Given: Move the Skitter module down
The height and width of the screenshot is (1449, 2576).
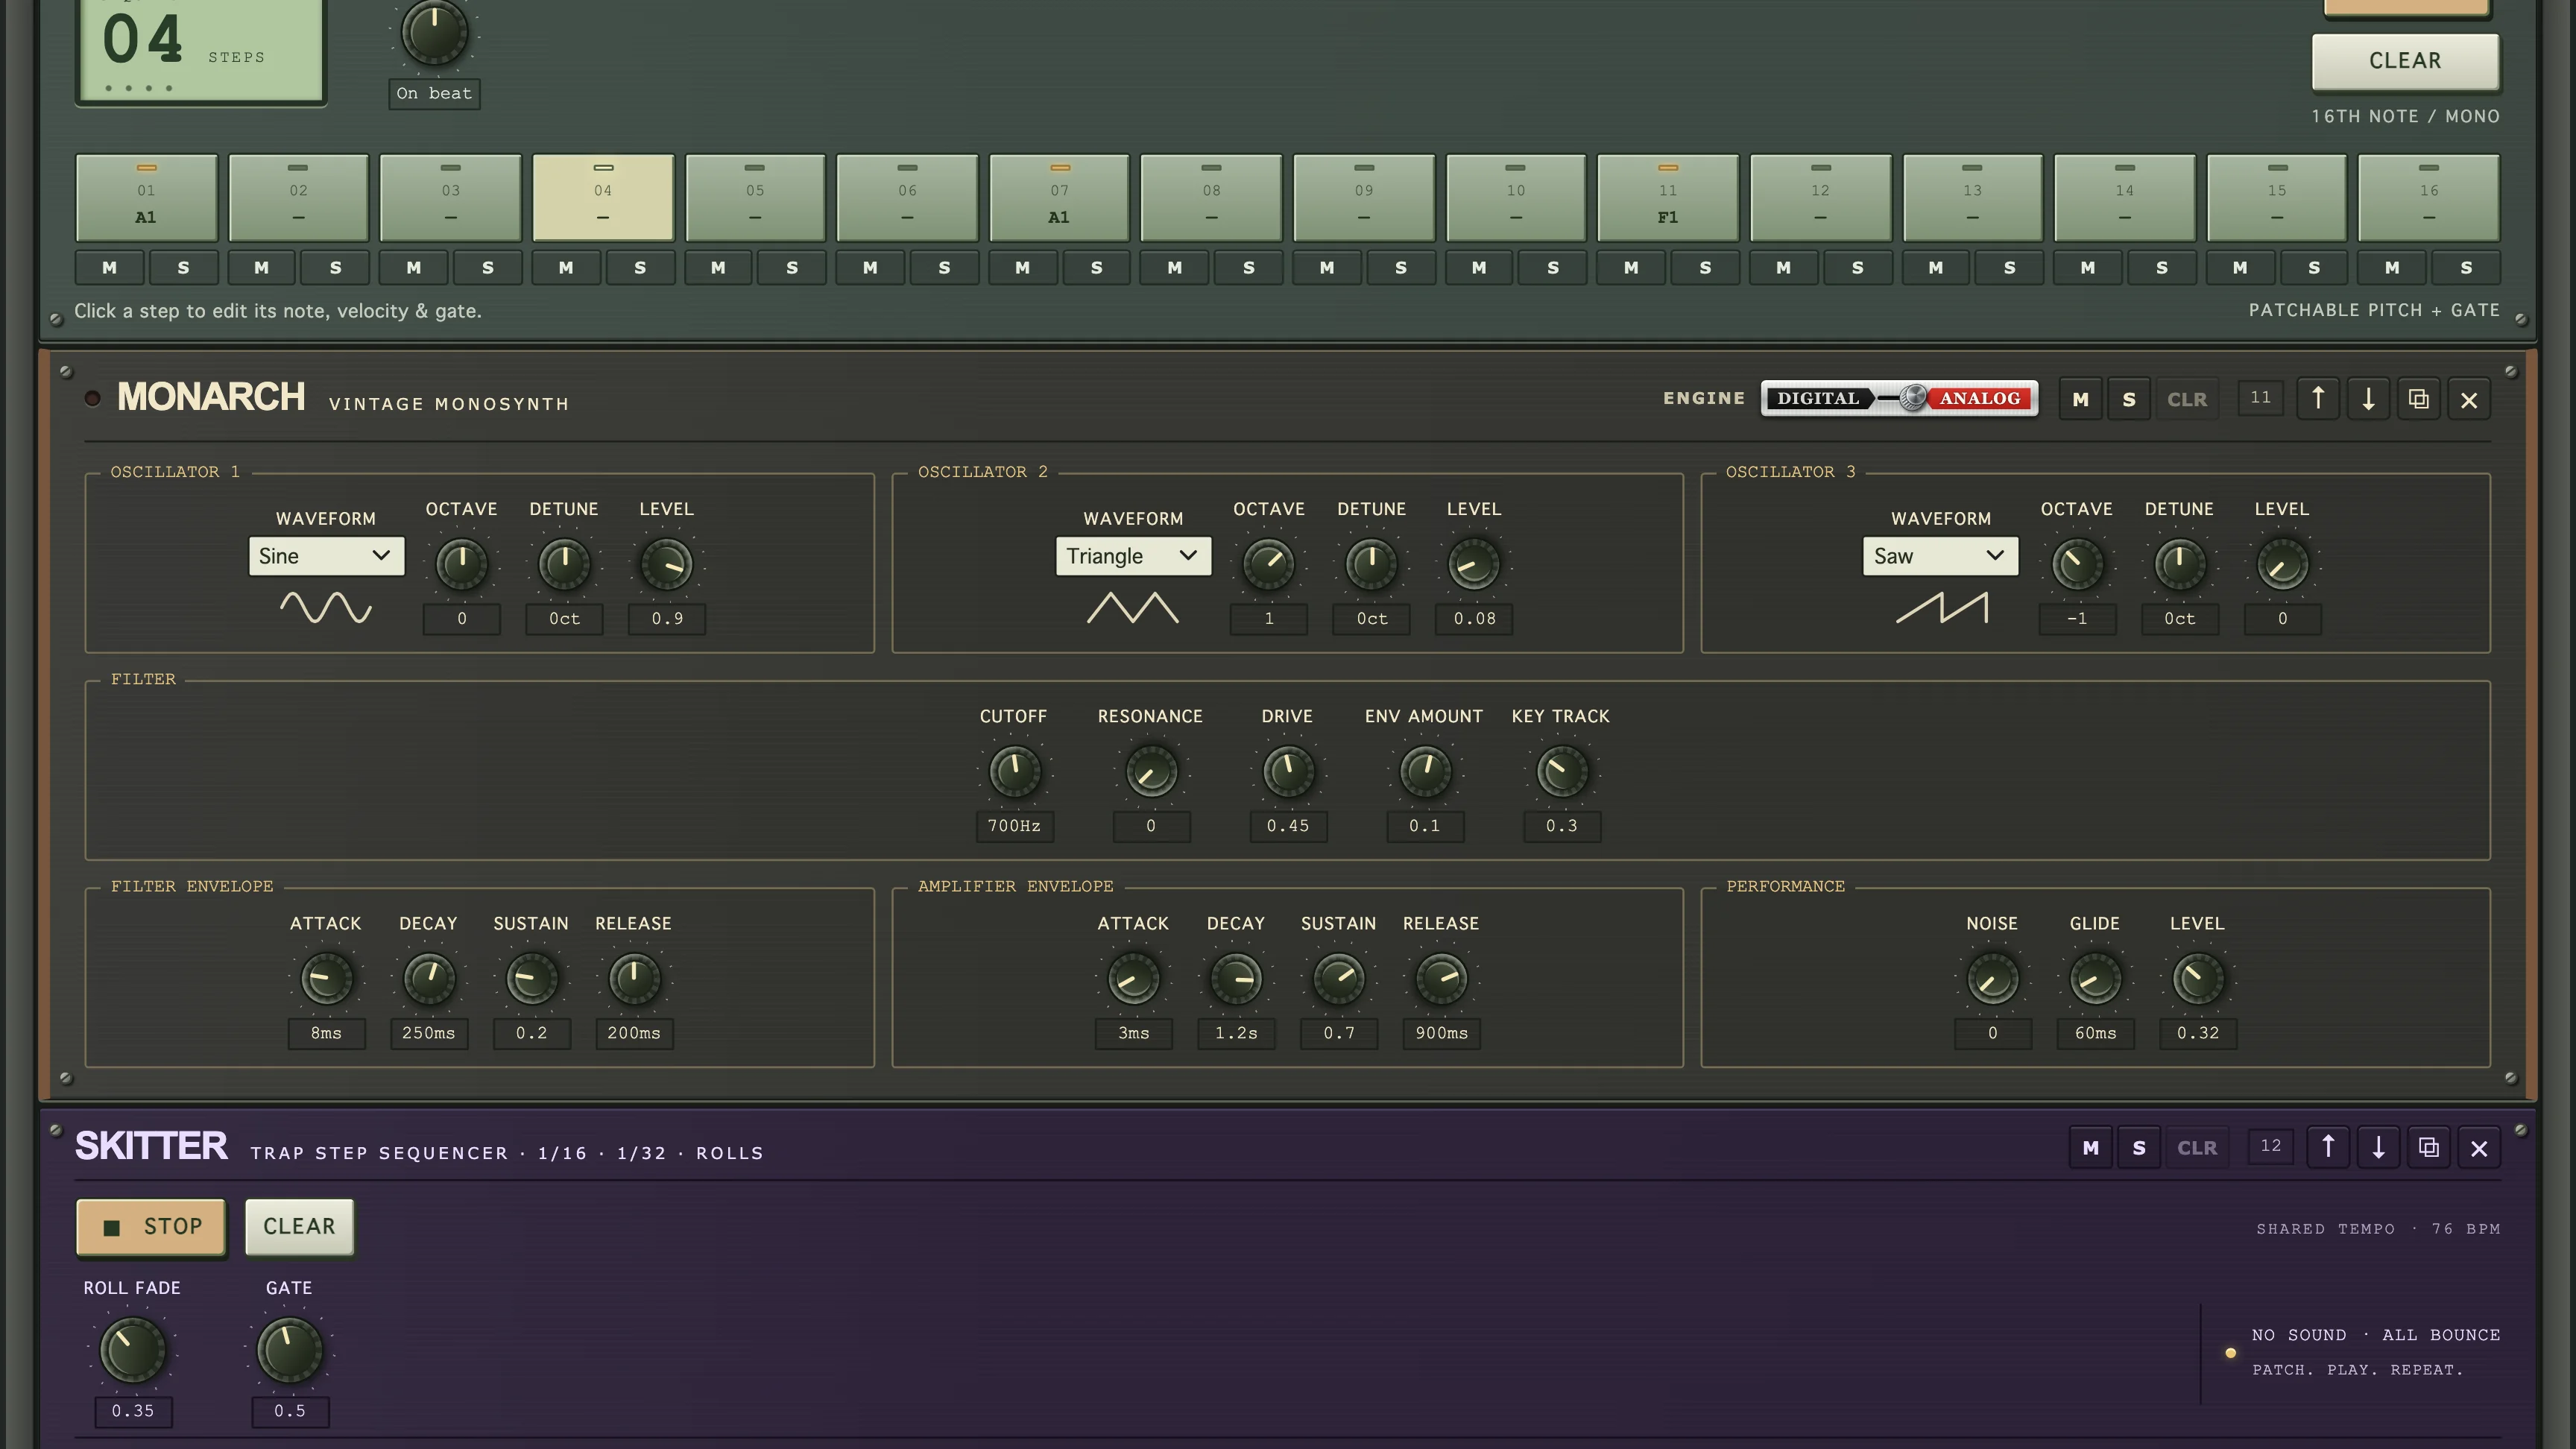Looking at the screenshot, I should (2378, 1147).
